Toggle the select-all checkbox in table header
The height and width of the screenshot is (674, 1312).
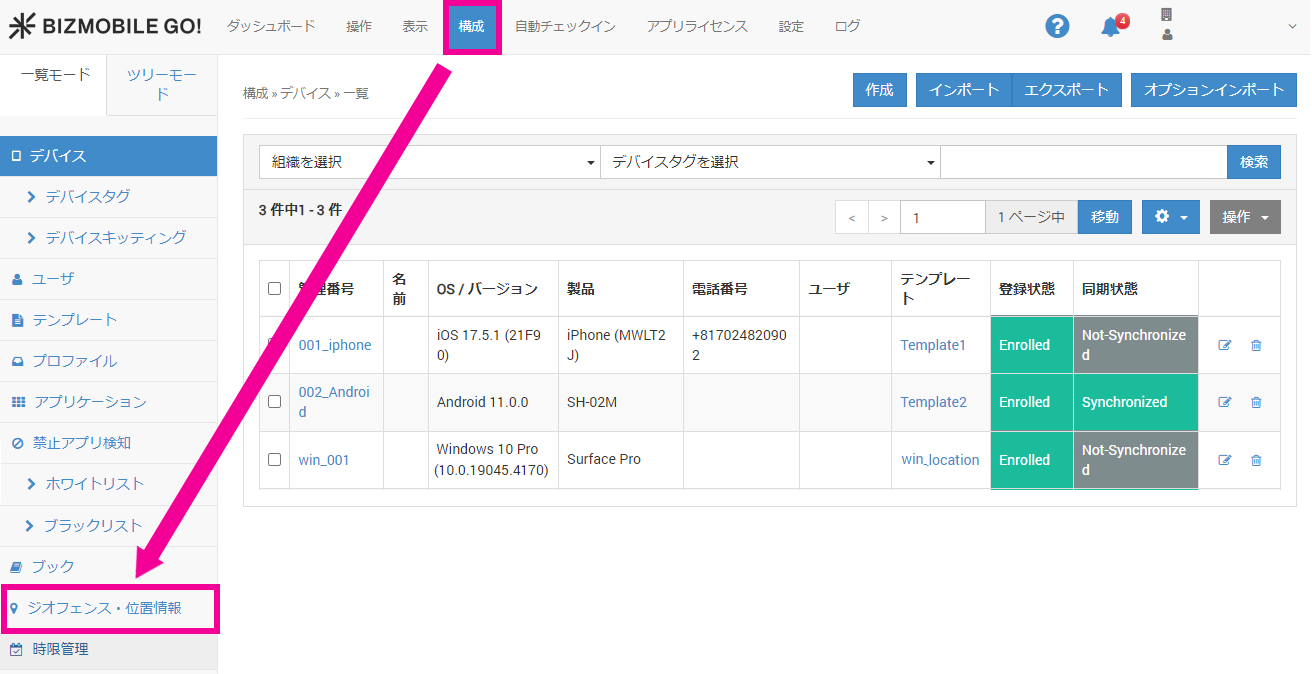tap(275, 289)
